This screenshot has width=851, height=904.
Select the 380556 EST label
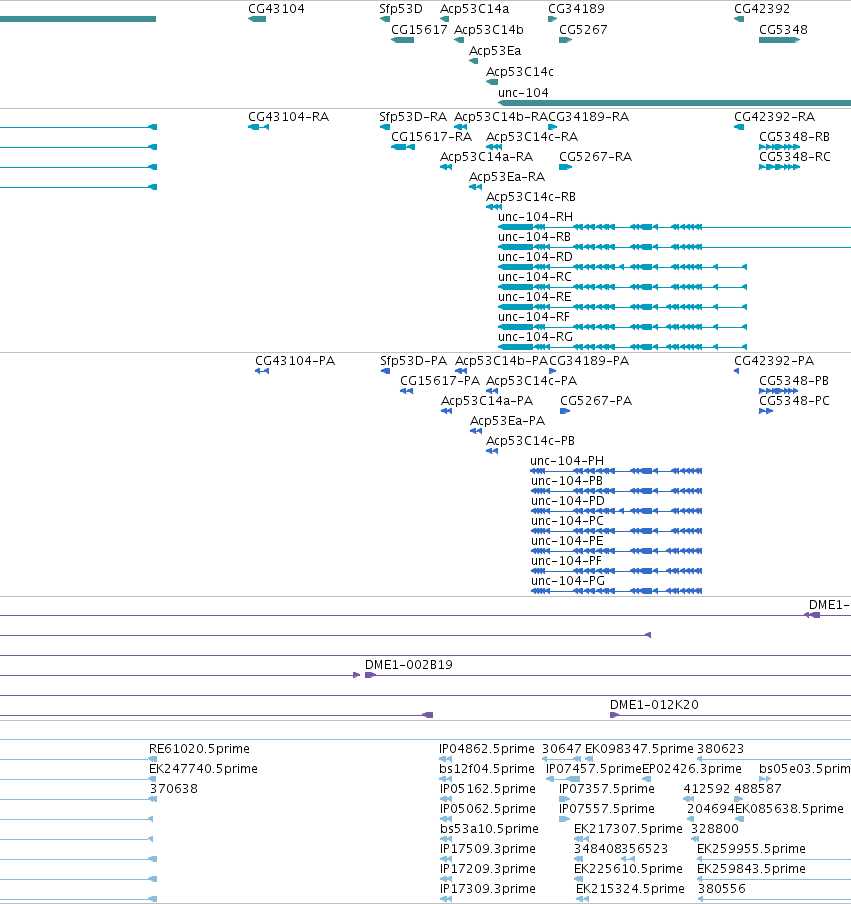(721, 888)
